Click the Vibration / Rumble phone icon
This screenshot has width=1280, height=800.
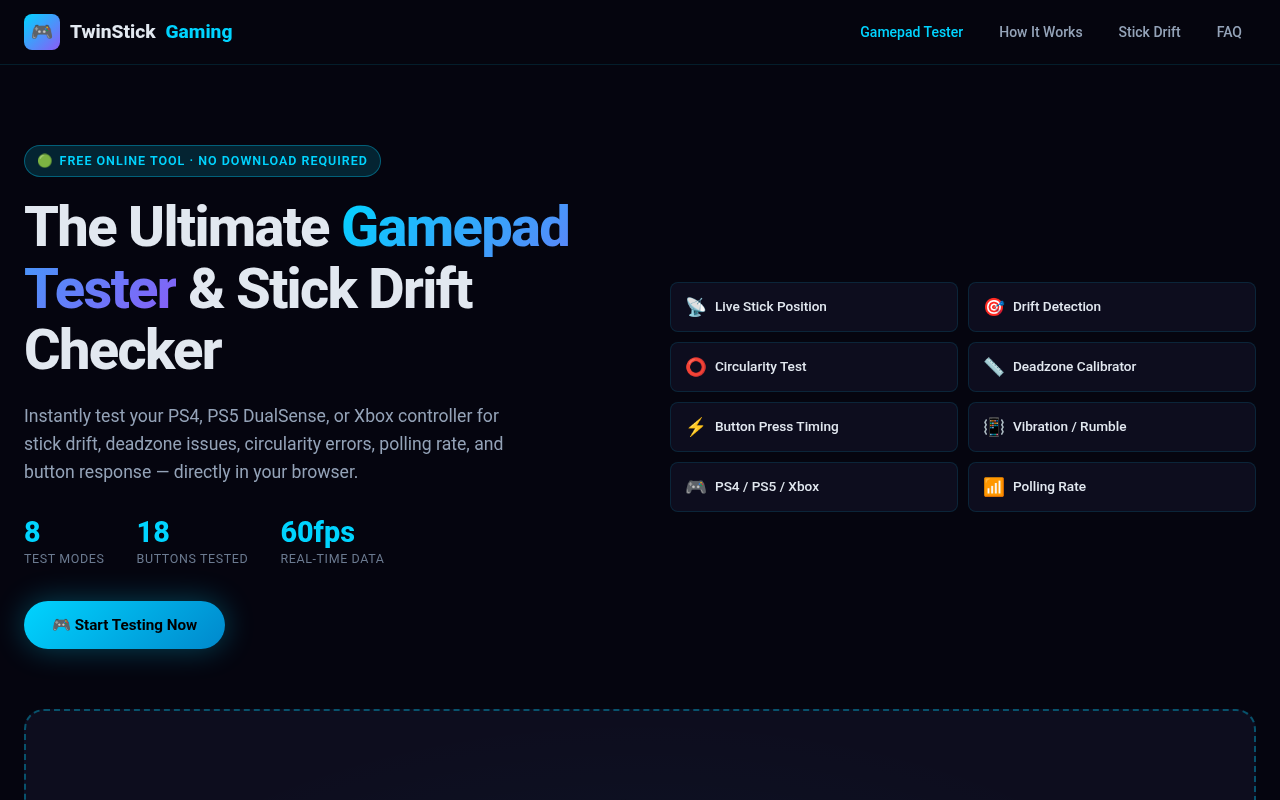[x=993, y=427]
